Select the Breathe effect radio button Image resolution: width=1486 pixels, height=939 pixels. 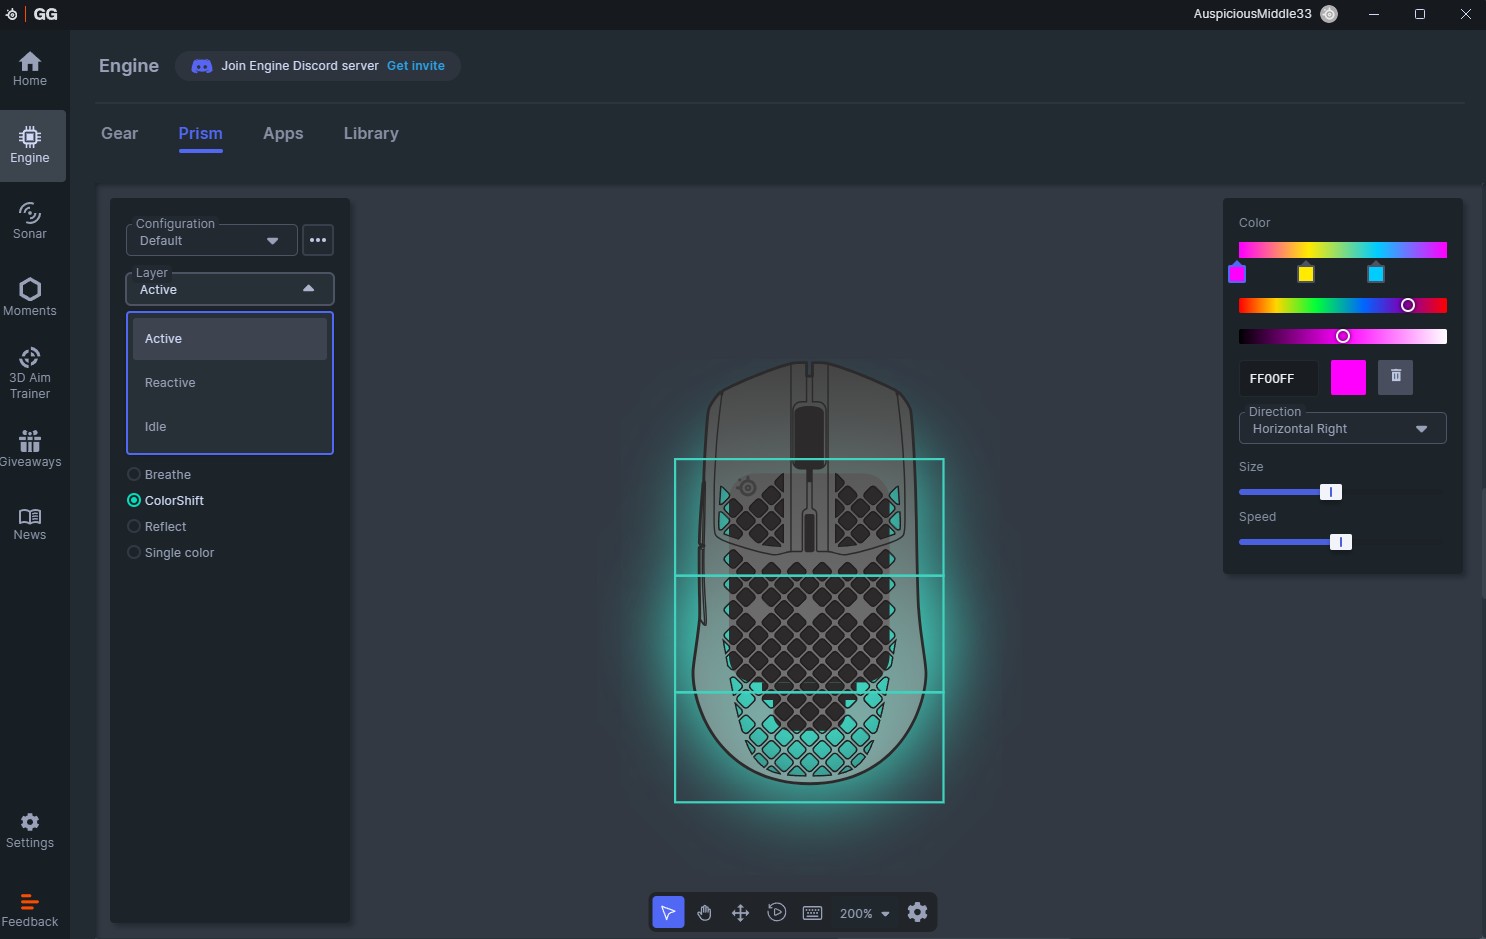click(134, 475)
